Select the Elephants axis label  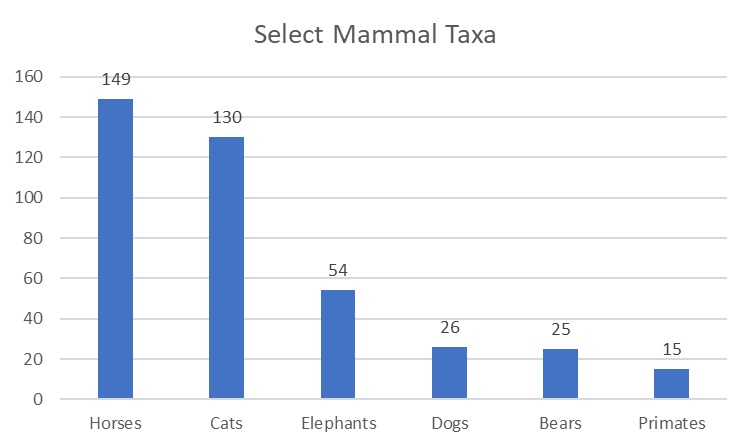click(x=338, y=423)
